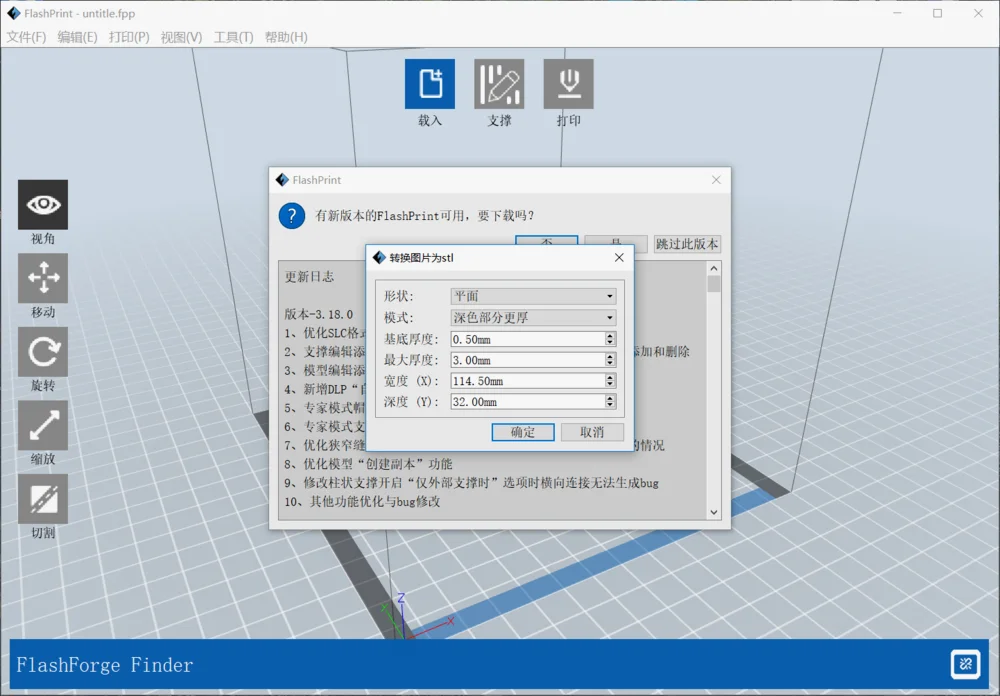The width and height of the screenshot is (1000, 696).
Task: Click the changelog scrollbar up arrow
Action: click(714, 268)
